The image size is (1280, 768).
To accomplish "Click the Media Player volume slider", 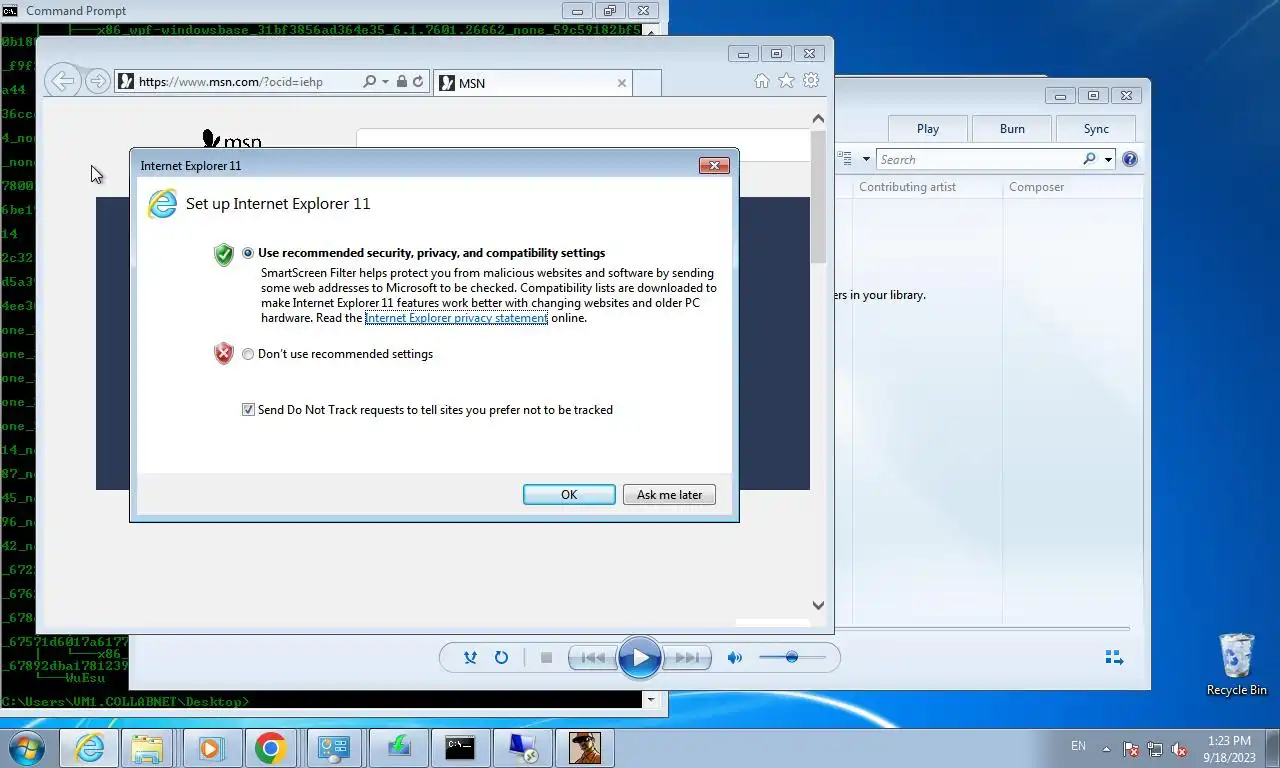I will click(x=792, y=657).
